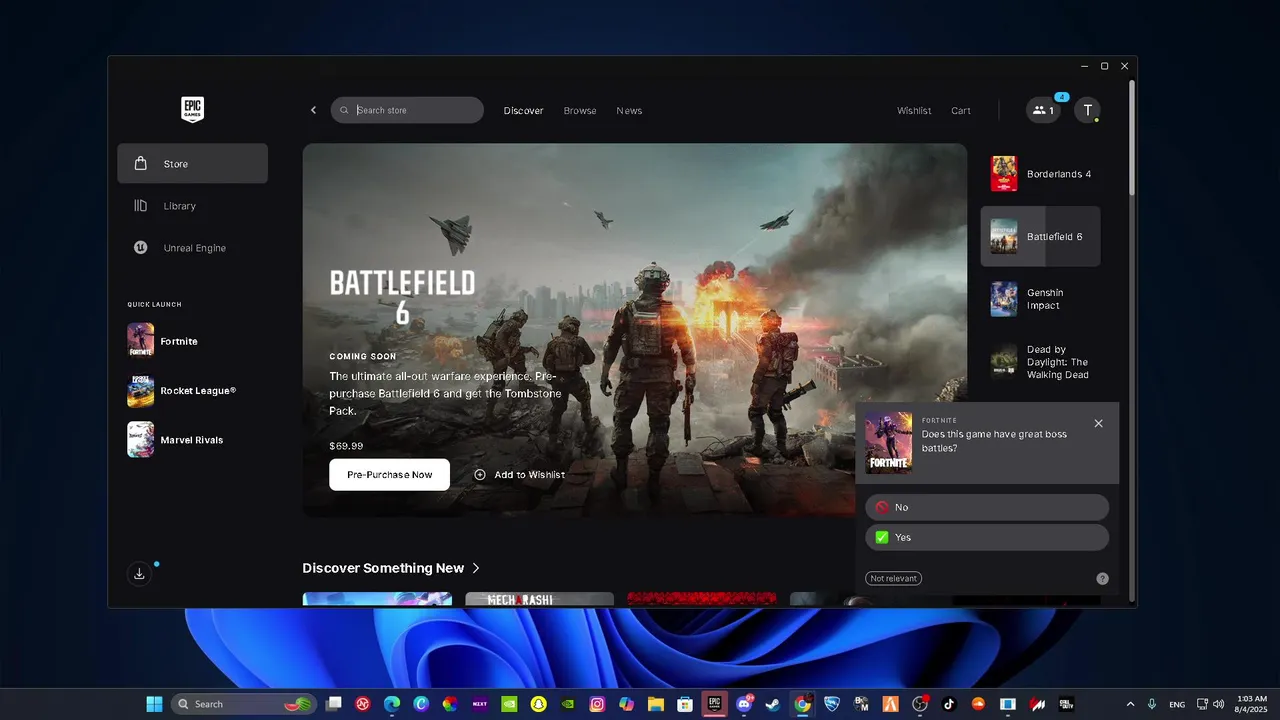This screenshot has width=1280, height=720.
Task: Click the Search store field
Action: (x=407, y=110)
